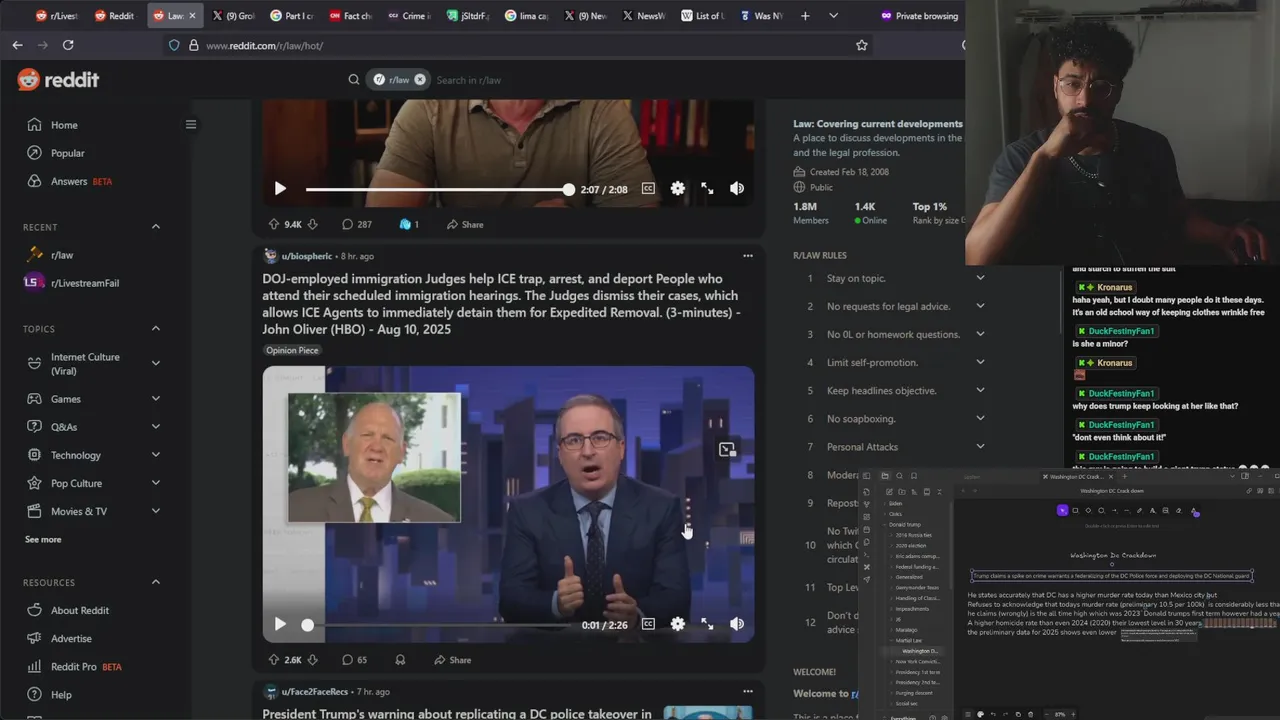Image resolution: width=1280 pixels, height=720 pixels.
Task: Toggle captions on the top video
Action: 648,188
